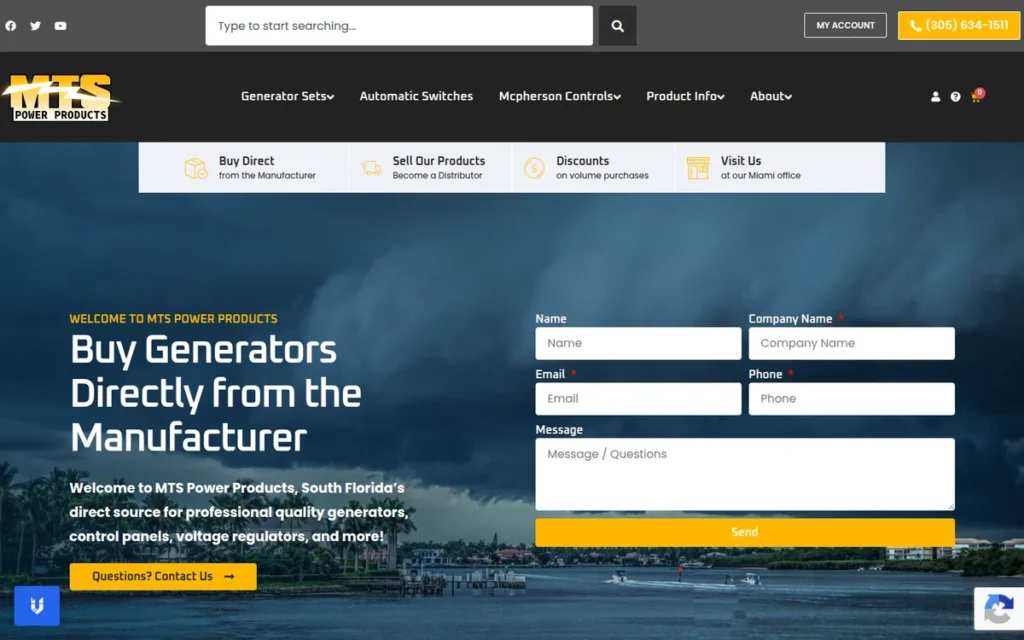Focus the top search input field

click(x=399, y=25)
